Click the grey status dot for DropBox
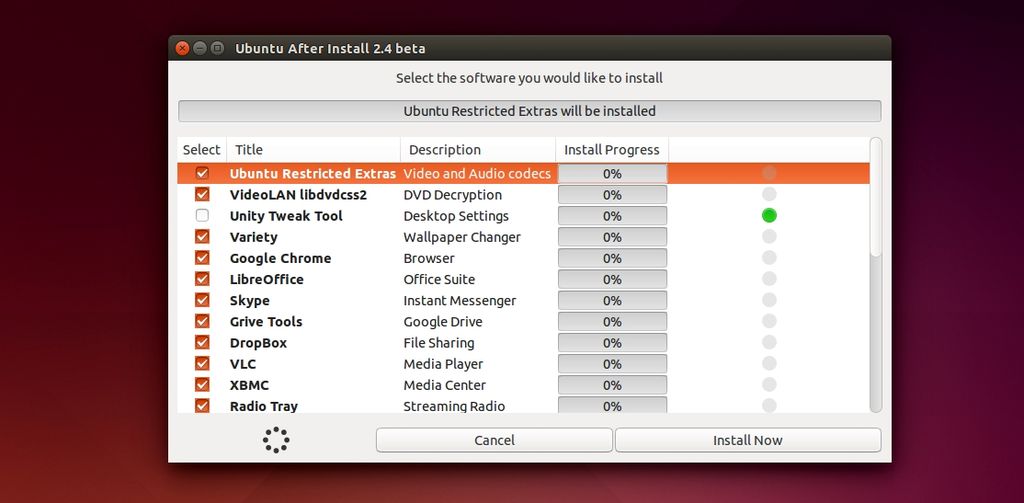This screenshot has height=503, width=1024. (x=769, y=342)
